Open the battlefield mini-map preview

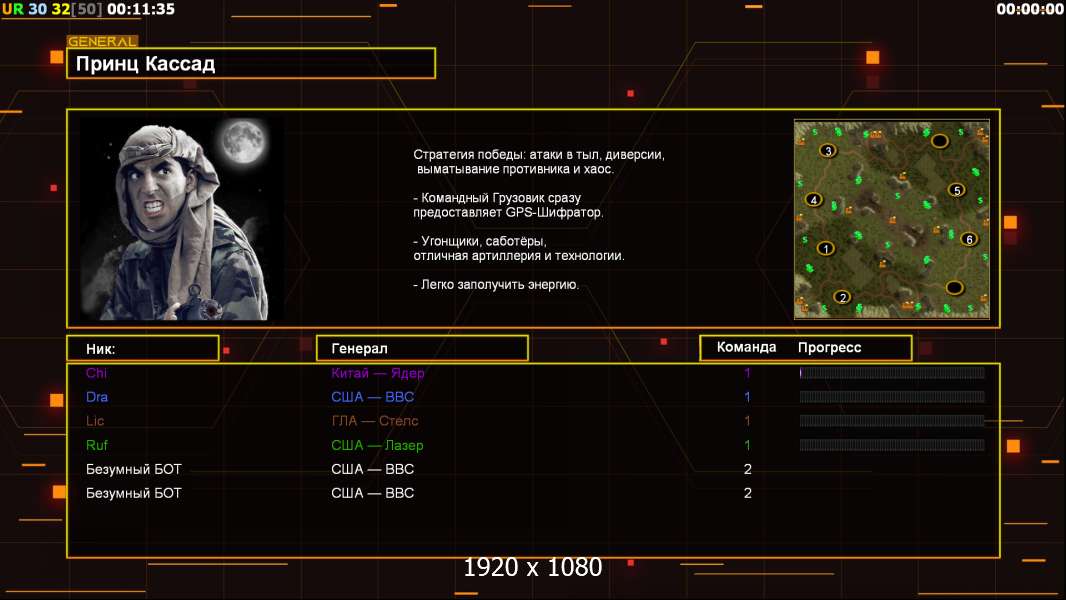[x=892, y=219]
